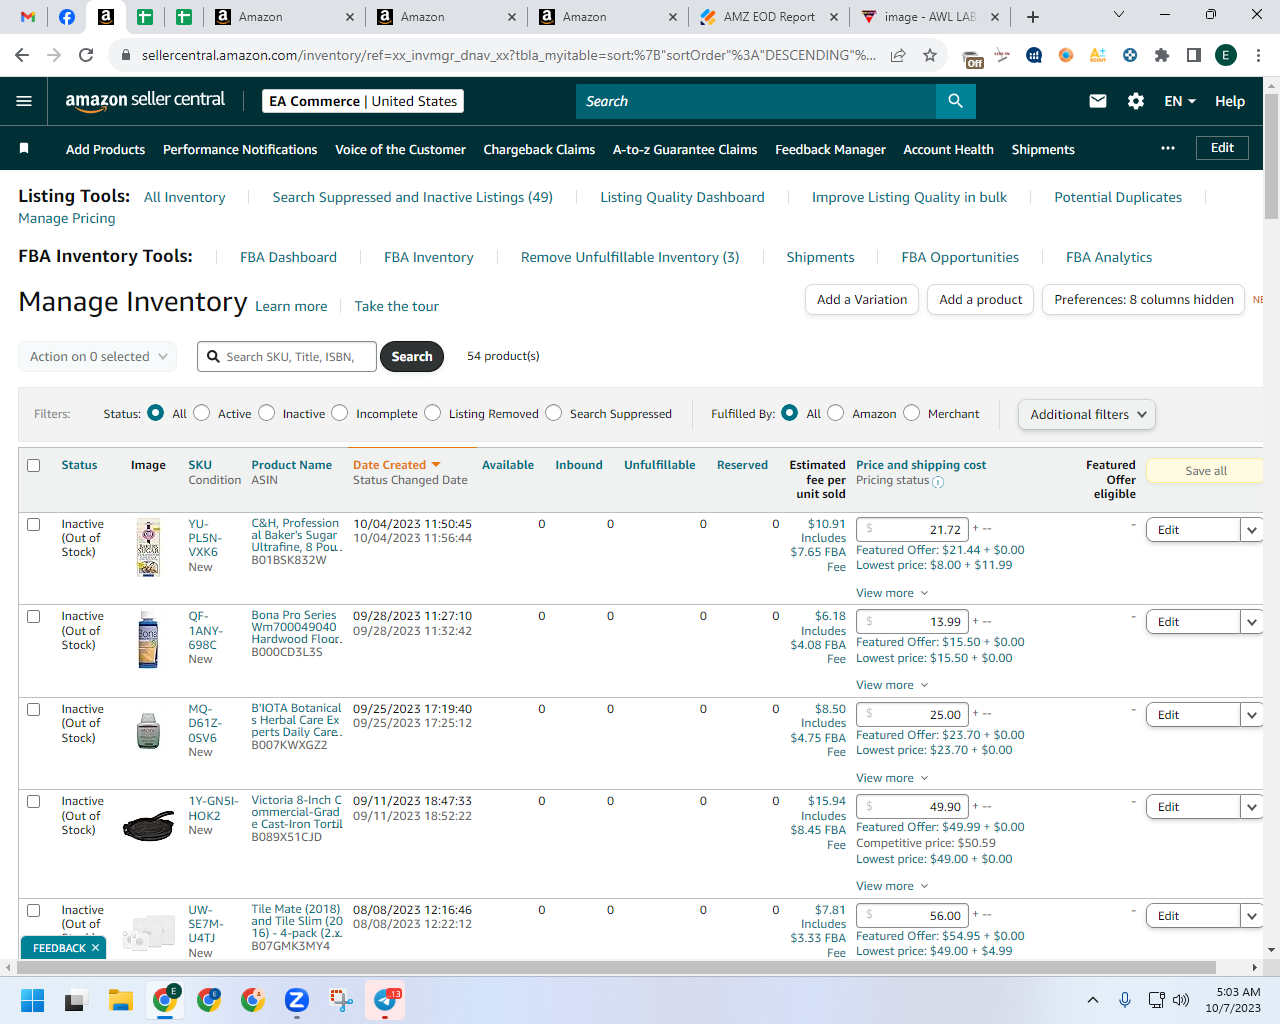Click the Amazon Seller Central logo
This screenshot has height=1024, width=1280.
click(145, 100)
